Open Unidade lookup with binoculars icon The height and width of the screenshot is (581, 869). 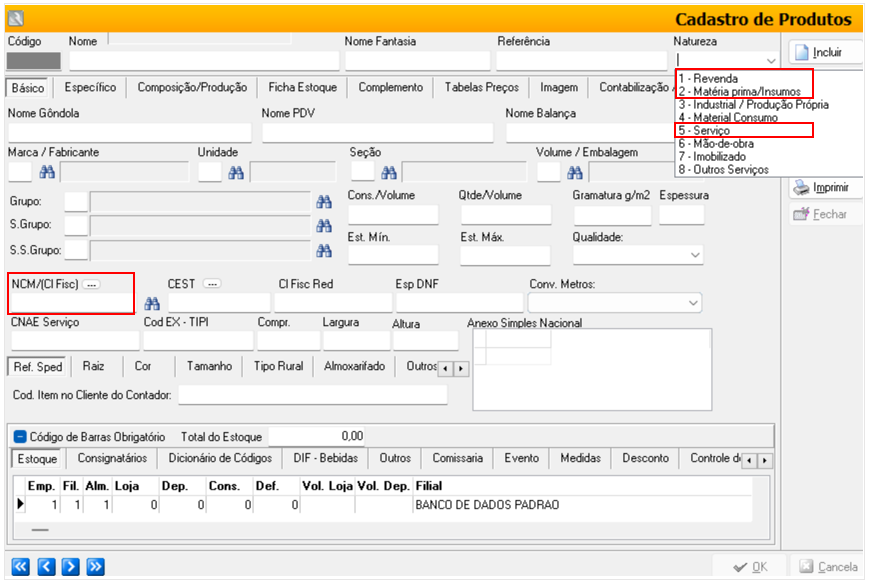[236, 173]
